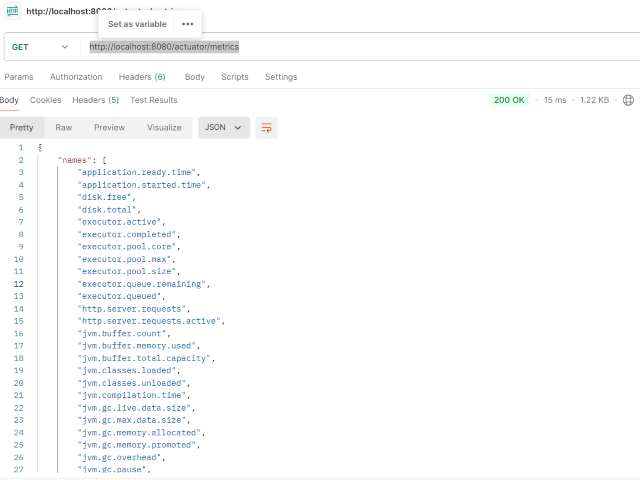This screenshot has height=480, width=640.
Task: Click the network globe icon
Action: click(x=628, y=100)
